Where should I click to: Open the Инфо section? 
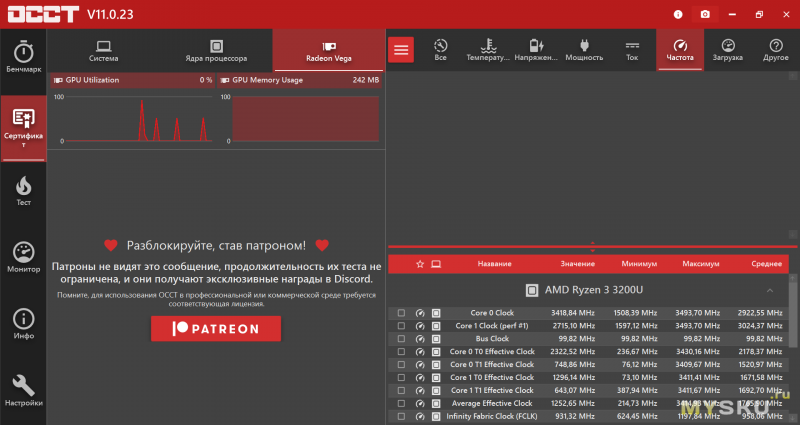[x=23, y=324]
